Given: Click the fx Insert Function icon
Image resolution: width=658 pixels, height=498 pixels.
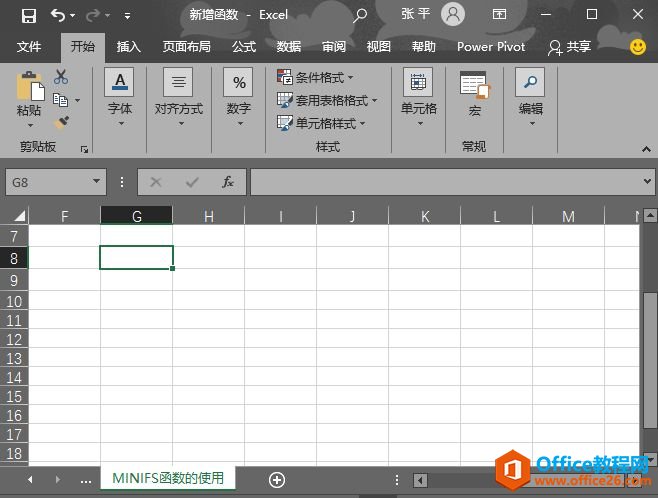Looking at the screenshot, I should point(228,182).
